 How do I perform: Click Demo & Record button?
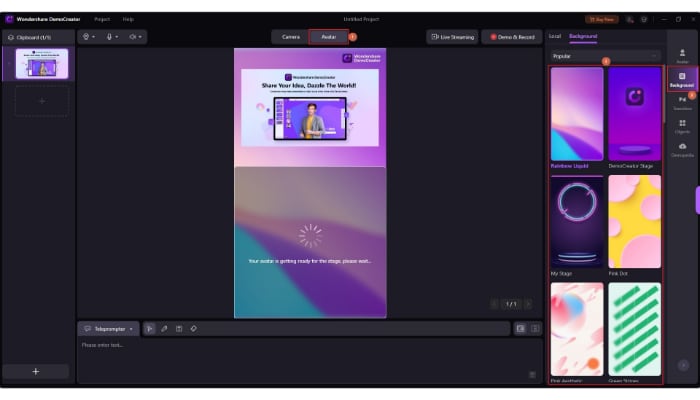pos(512,37)
